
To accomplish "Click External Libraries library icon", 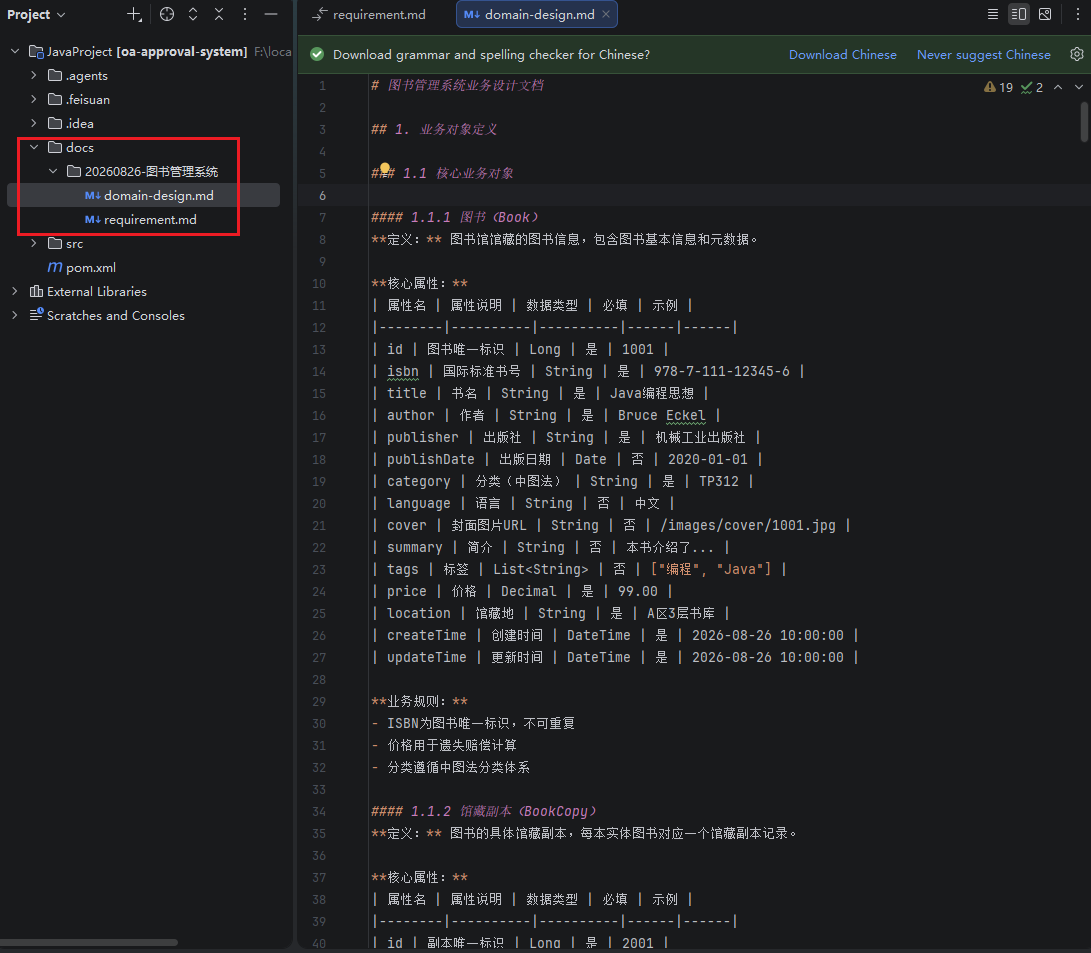I will 36,291.
